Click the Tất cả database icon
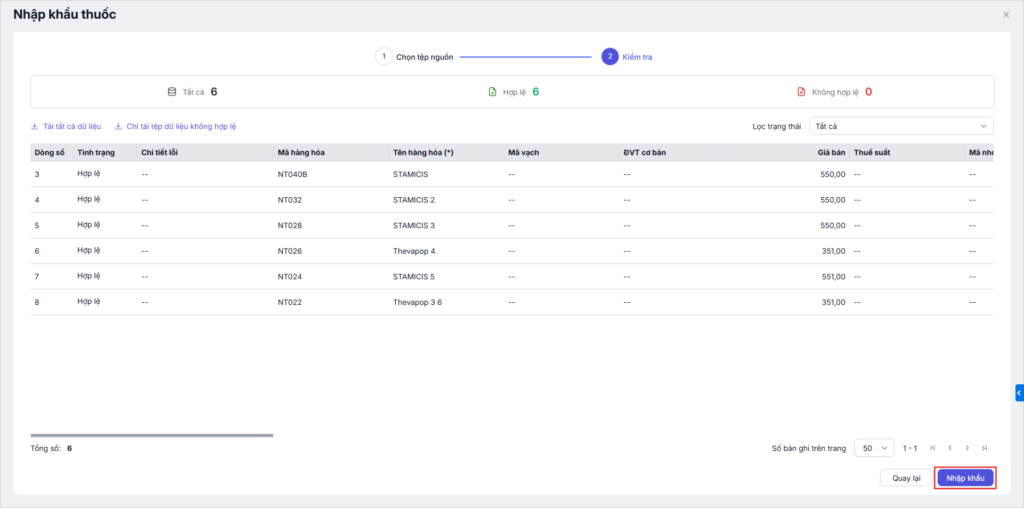Image resolution: width=1024 pixels, height=508 pixels. click(x=172, y=92)
